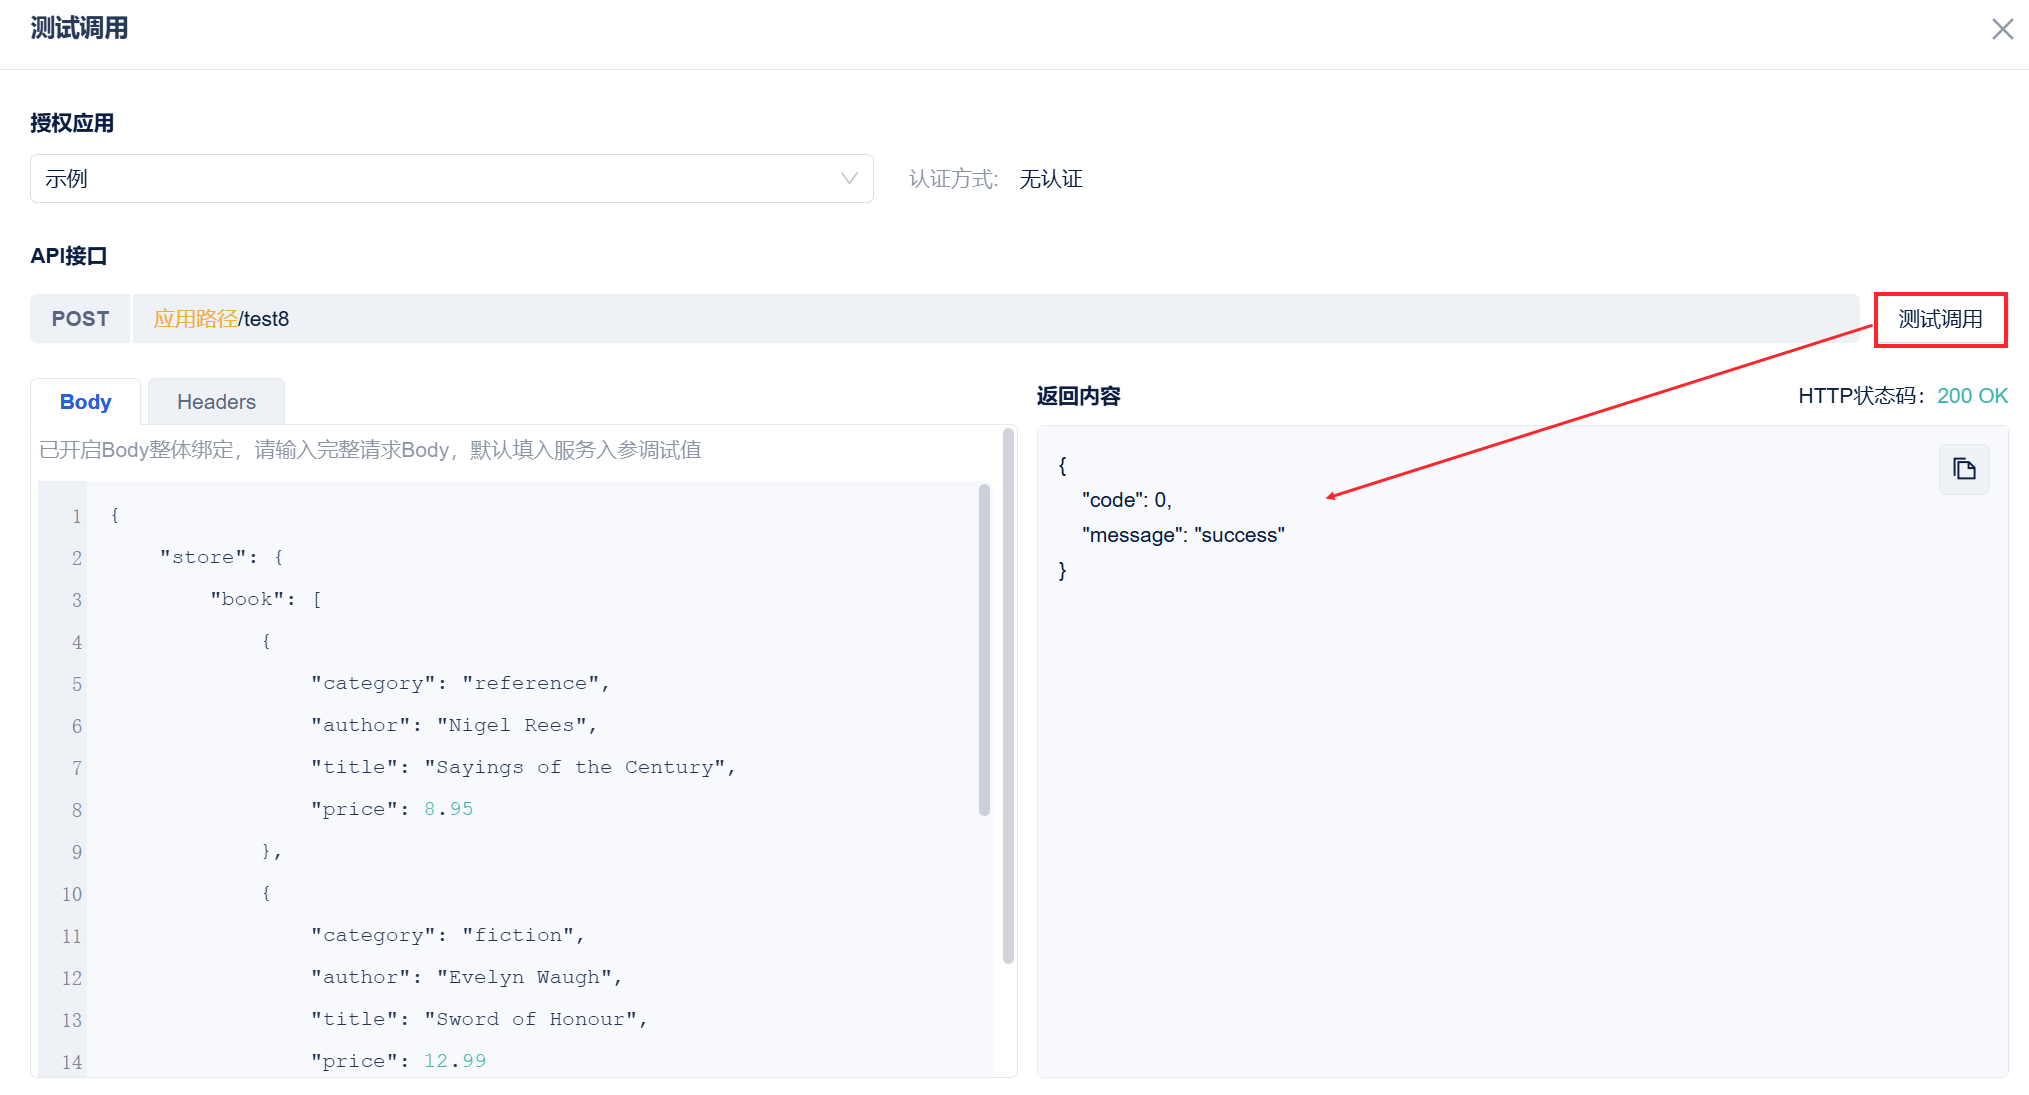Place cursor on line 5 "category": "reference"
The width and height of the screenshot is (2029, 1095).
click(460, 683)
